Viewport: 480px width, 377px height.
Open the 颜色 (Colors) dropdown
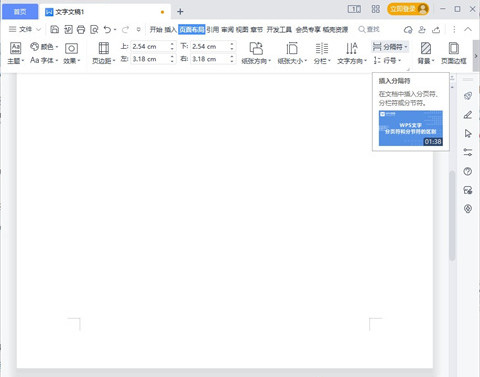click(x=44, y=47)
